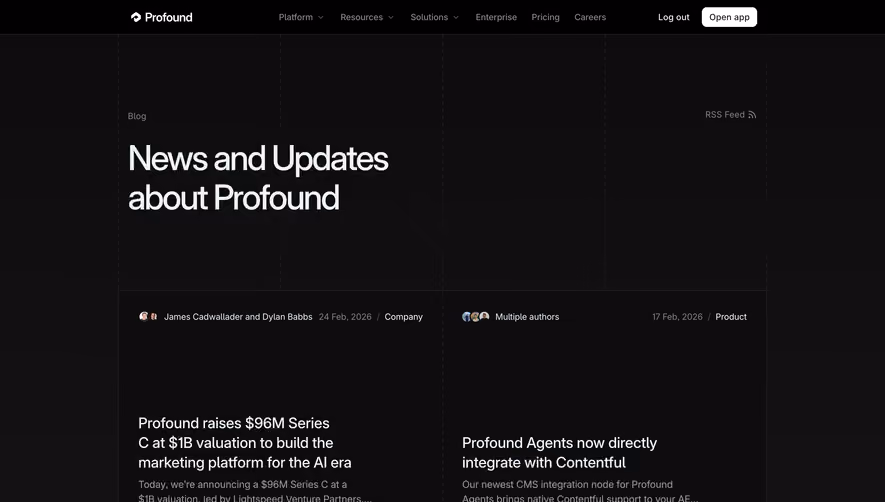Screen dimensions: 885x502
Task: Expand the Solutions dropdown menu
Action: coord(435,17)
